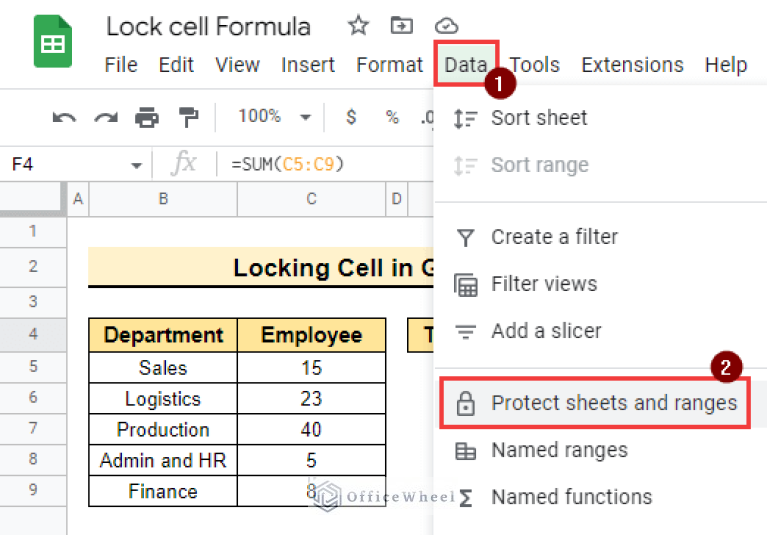Format as currency with dollar icon
The height and width of the screenshot is (535, 767).
tap(351, 117)
